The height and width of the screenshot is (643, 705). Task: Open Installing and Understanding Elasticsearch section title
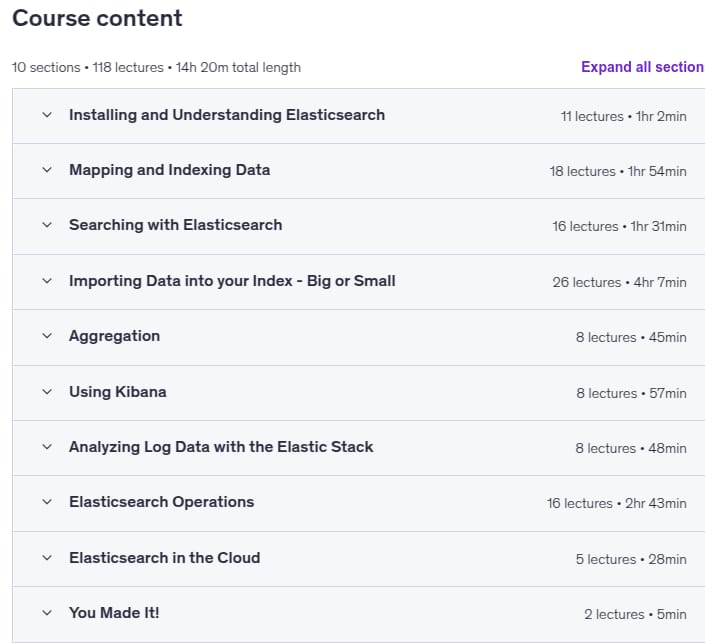point(227,115)
